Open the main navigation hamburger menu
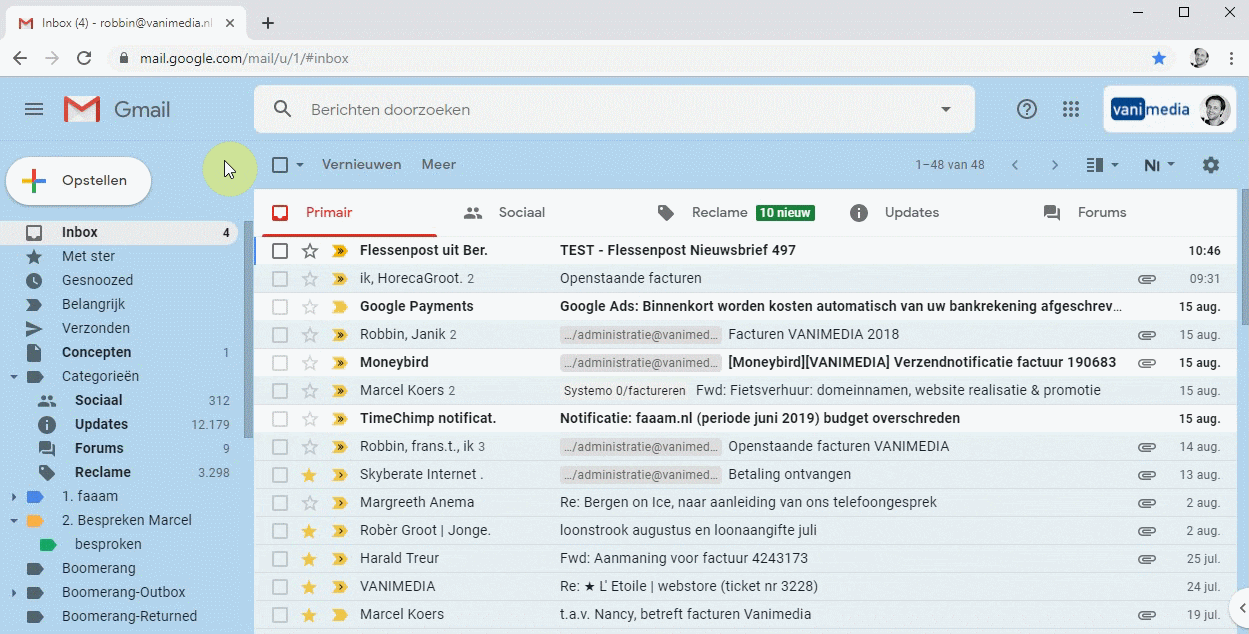This screenshot has height=634, width=1249. (33, 109)
